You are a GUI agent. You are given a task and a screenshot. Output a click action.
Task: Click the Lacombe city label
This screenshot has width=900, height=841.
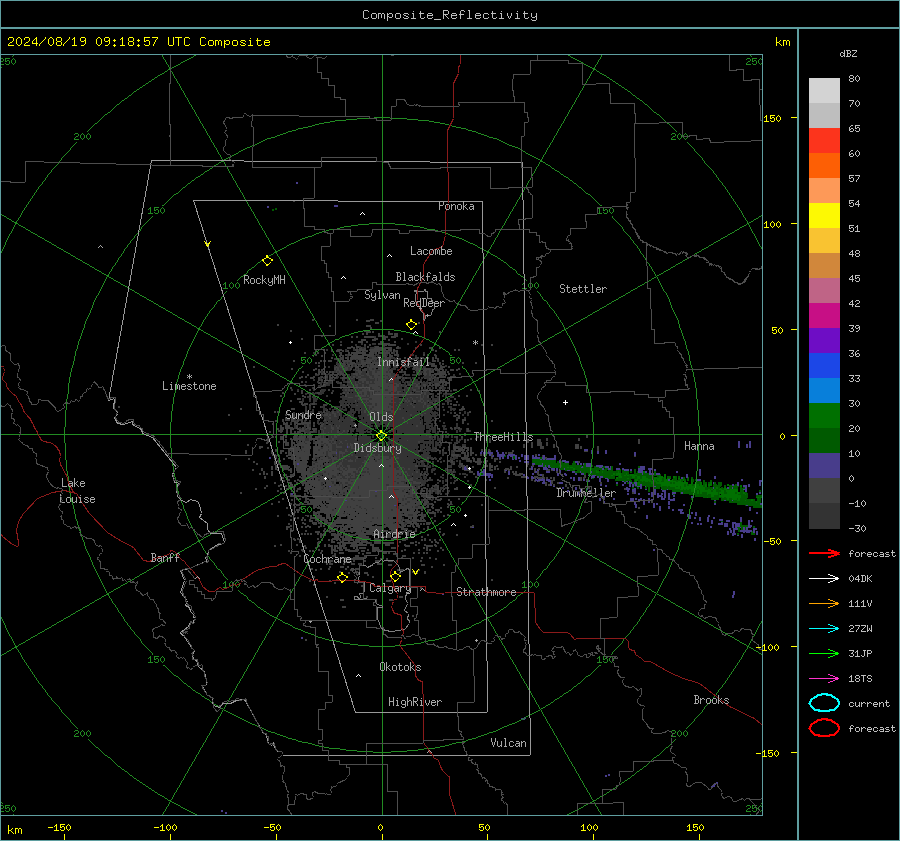coord(431,251)
